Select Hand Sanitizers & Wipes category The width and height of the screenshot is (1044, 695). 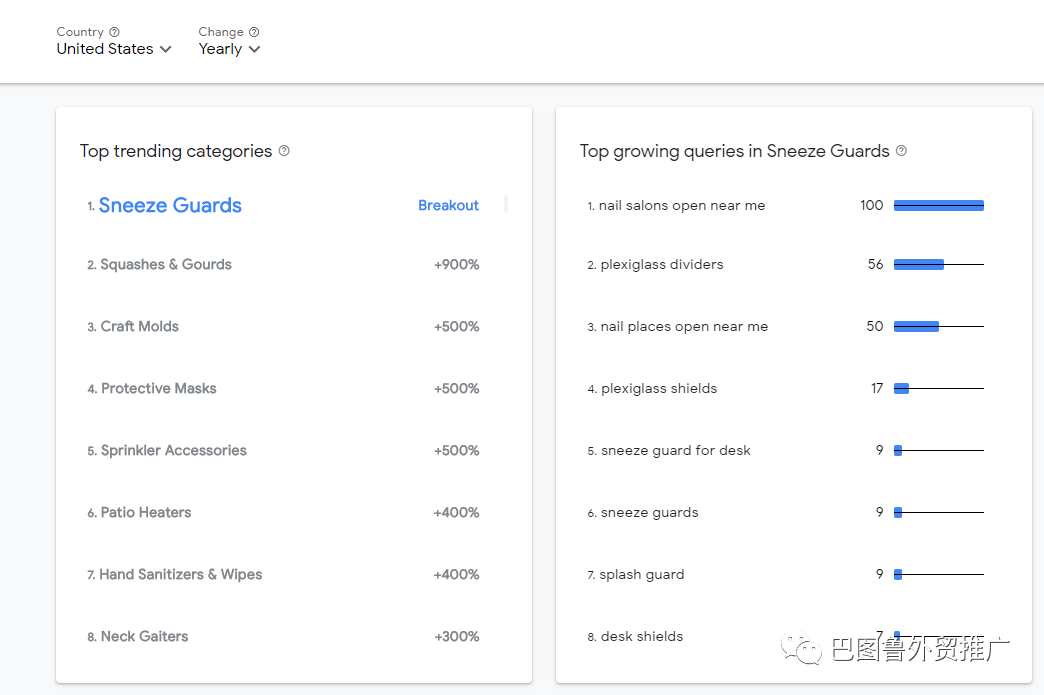click(x=180, y=575)
